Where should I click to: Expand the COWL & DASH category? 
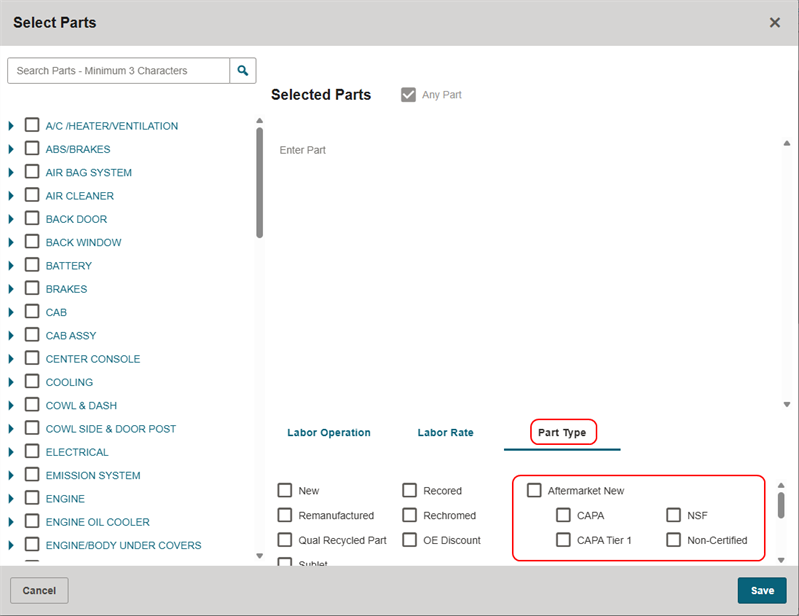(x=11, y=406)
